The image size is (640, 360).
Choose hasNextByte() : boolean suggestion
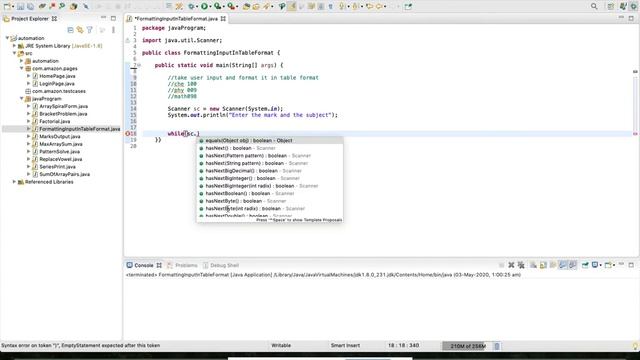[269, 201]
